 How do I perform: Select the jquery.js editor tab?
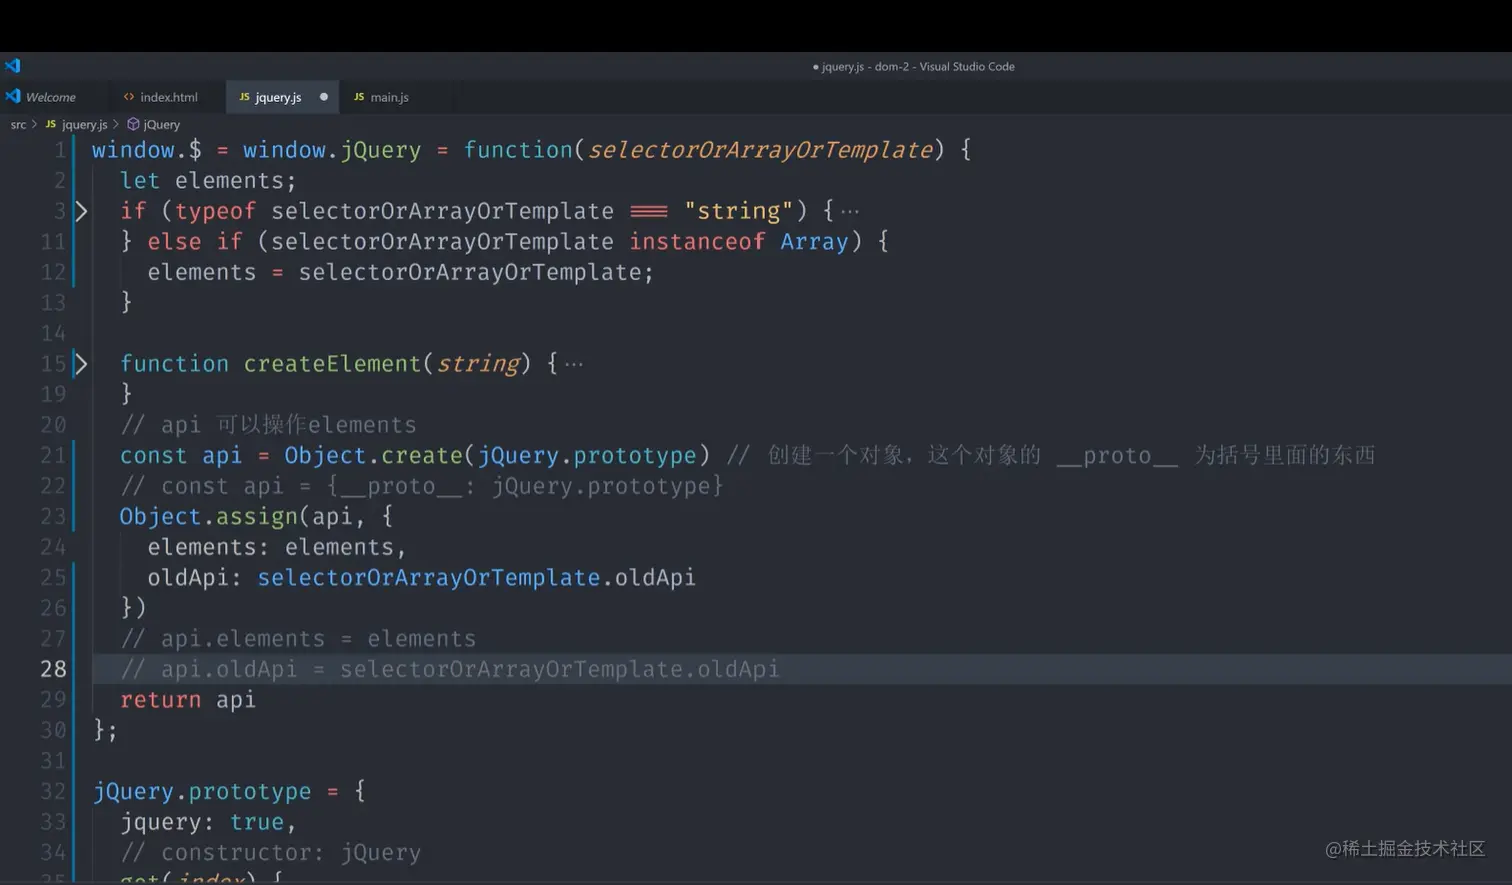coord(283,97)
